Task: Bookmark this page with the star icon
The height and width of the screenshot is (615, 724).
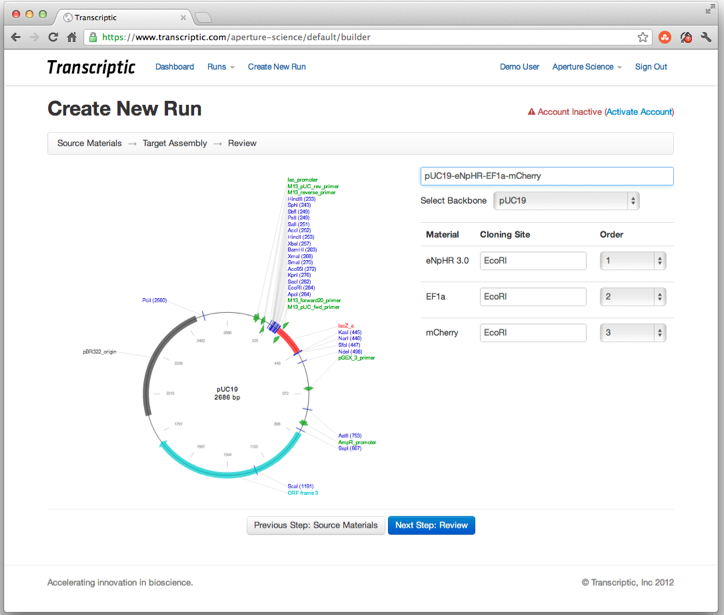Action: pos(643,37)
